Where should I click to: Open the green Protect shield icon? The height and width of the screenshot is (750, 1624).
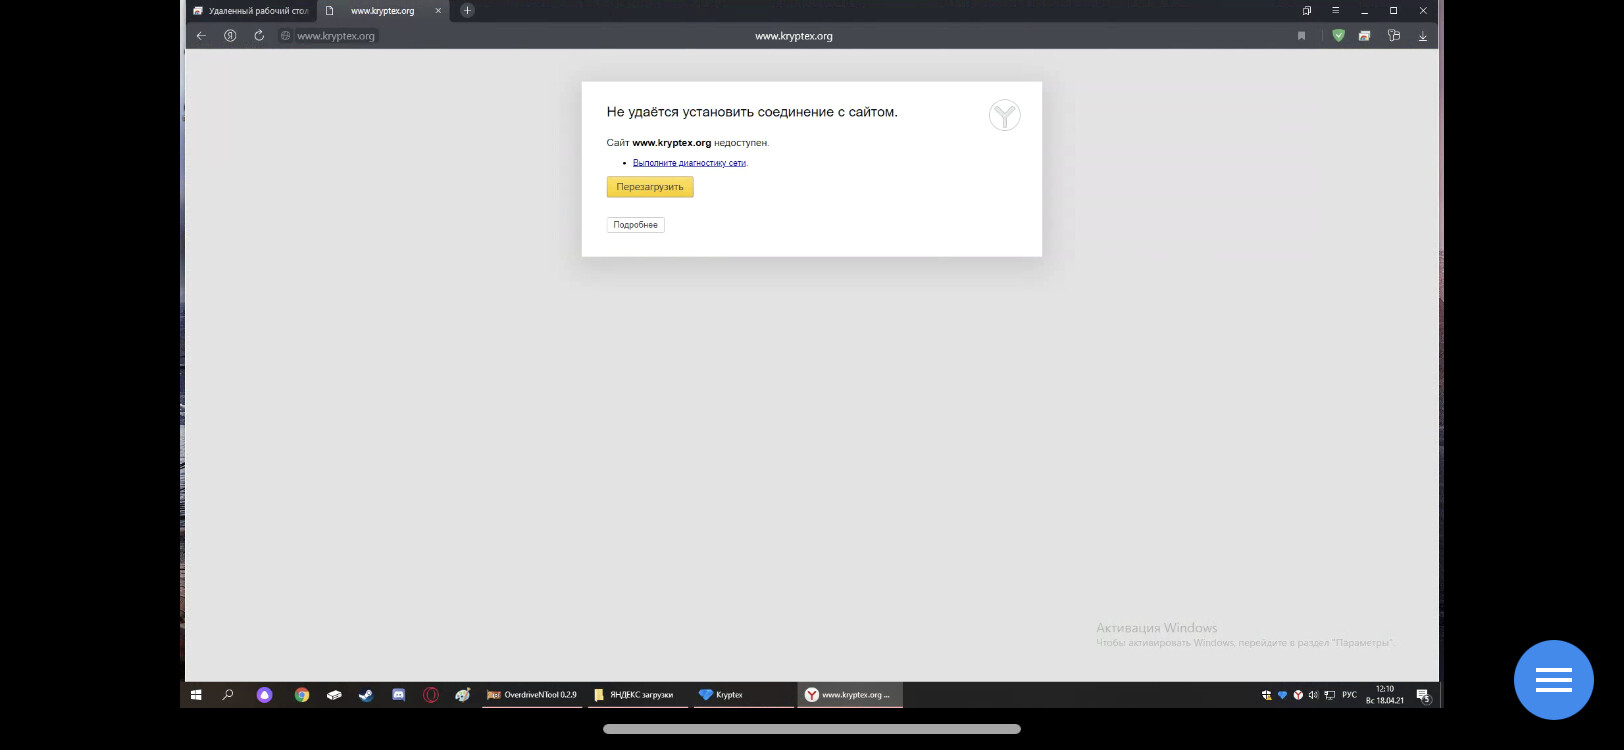1338,36
